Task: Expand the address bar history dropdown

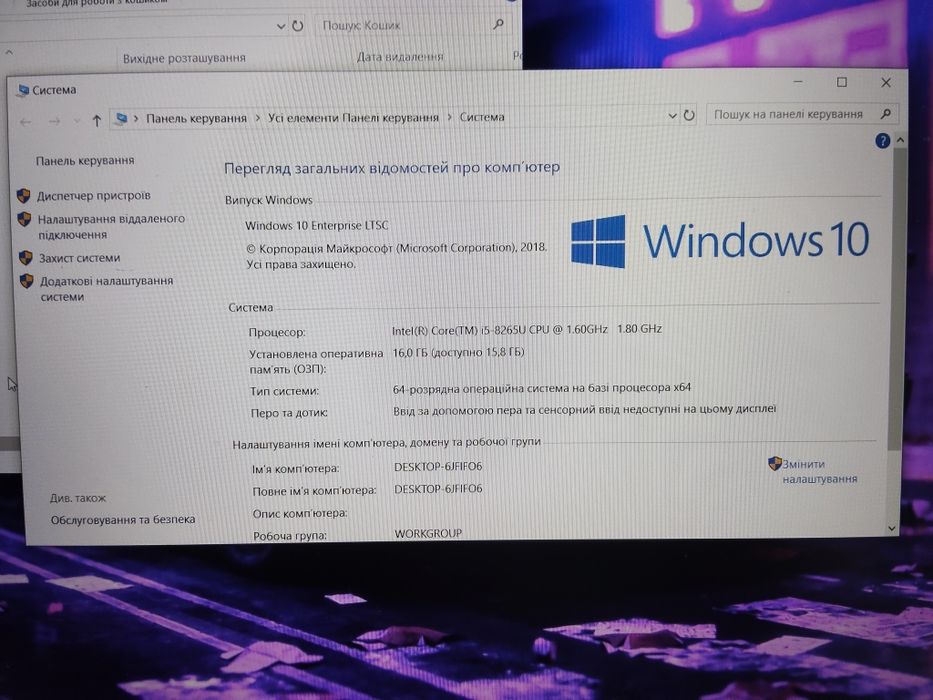Action: [672, 116]
